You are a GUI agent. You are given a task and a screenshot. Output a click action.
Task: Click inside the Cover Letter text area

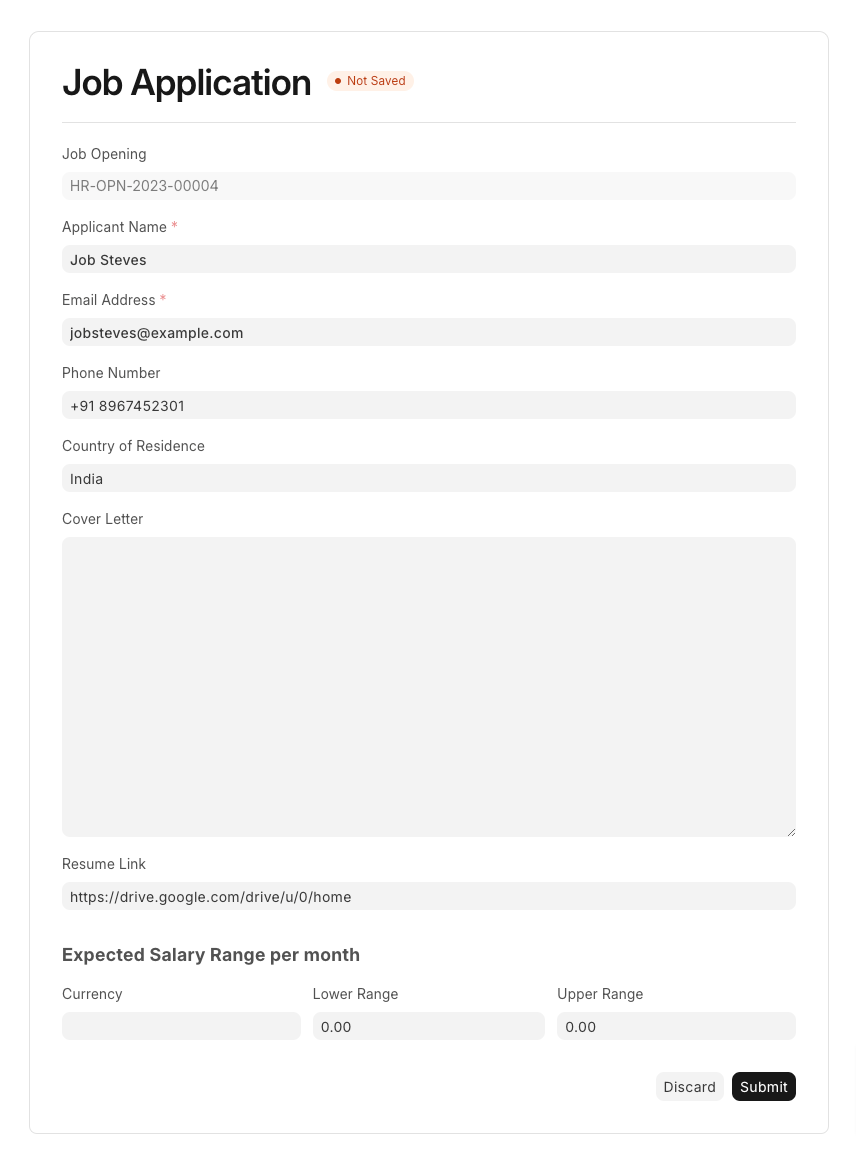[x=428, y=686]
